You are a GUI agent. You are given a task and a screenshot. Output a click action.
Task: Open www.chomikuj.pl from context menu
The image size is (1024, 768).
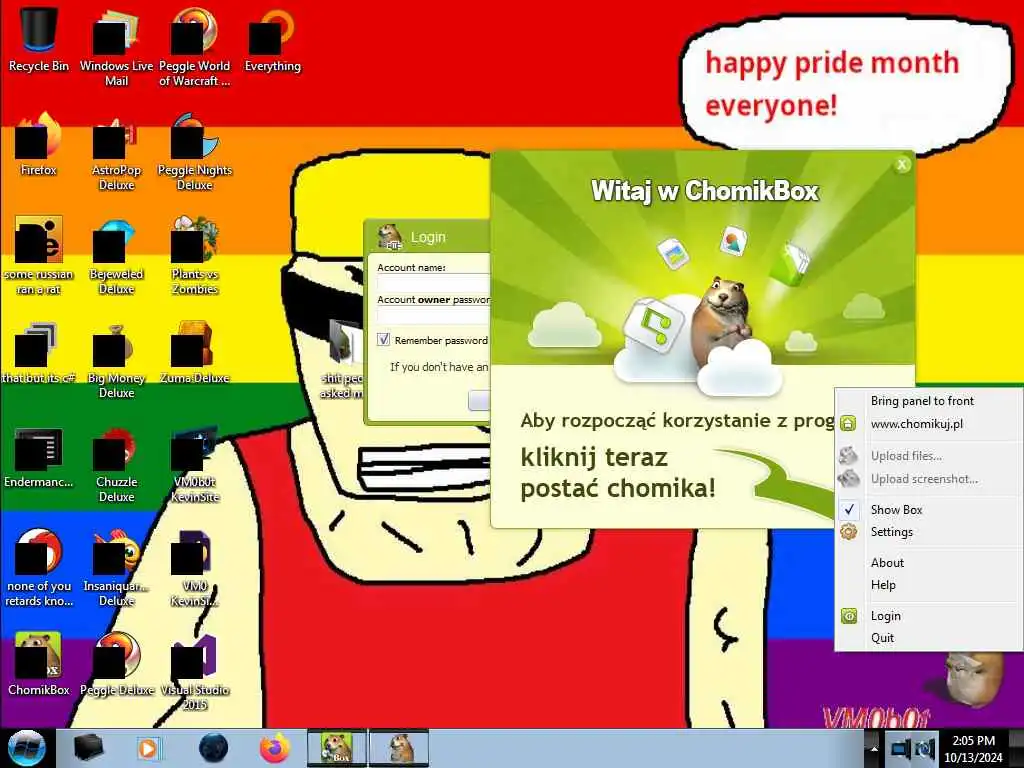click(x=929, y=424)
